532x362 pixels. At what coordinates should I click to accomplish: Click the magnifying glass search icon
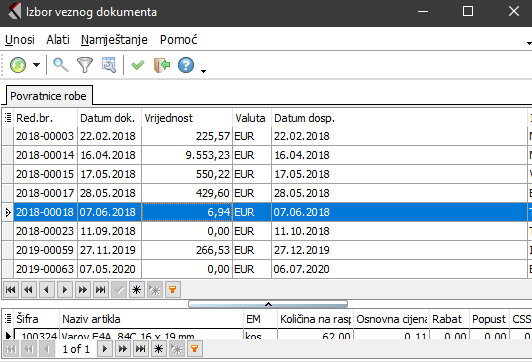tap(61, 65)
